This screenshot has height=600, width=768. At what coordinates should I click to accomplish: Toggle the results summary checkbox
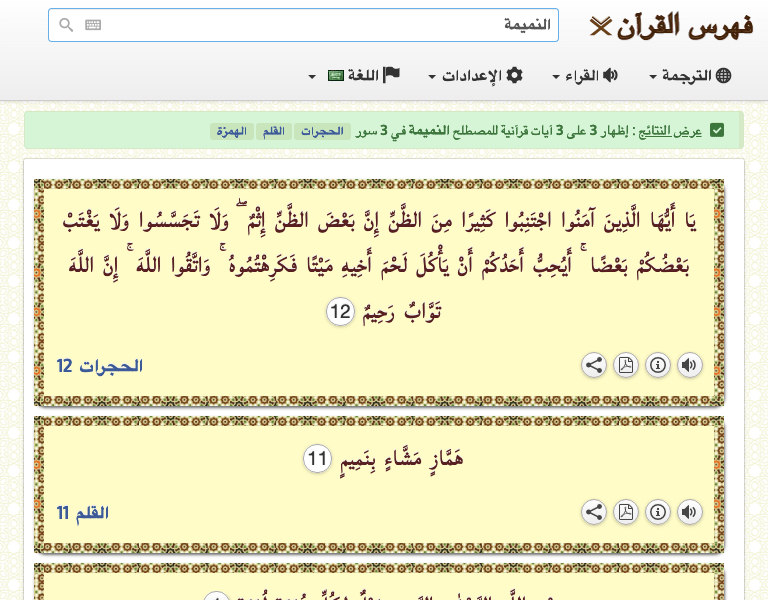(x=717, y=131)
